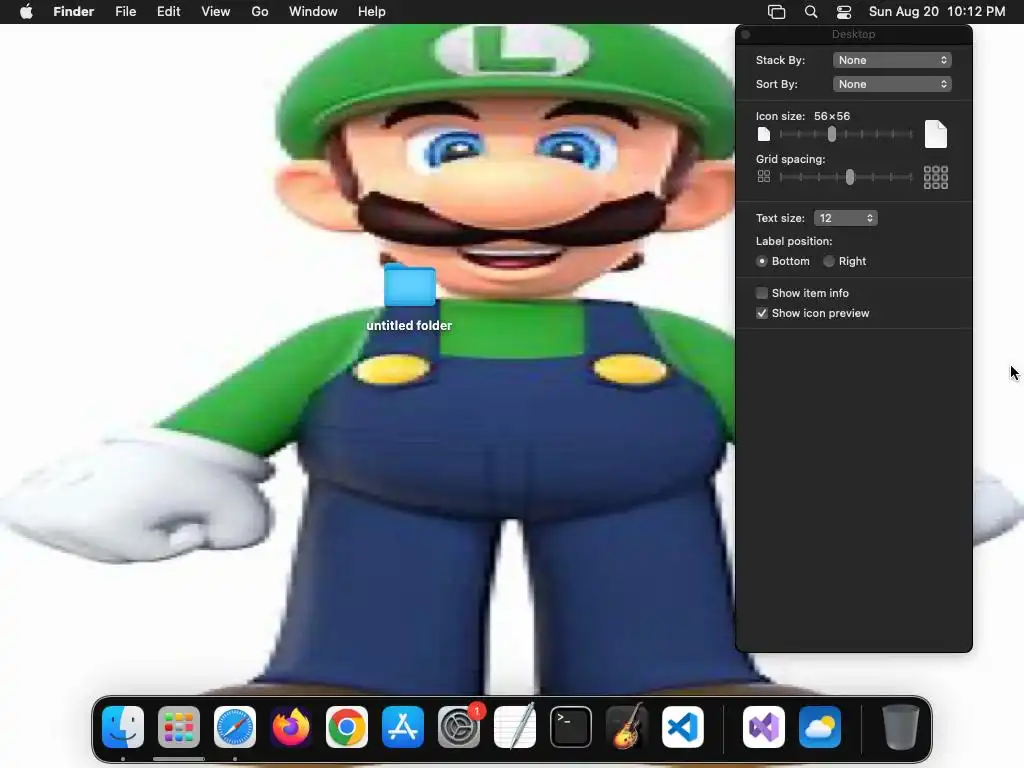
Task: Open System Preferences with the notification badge
Action: click(x=459, y=727)
